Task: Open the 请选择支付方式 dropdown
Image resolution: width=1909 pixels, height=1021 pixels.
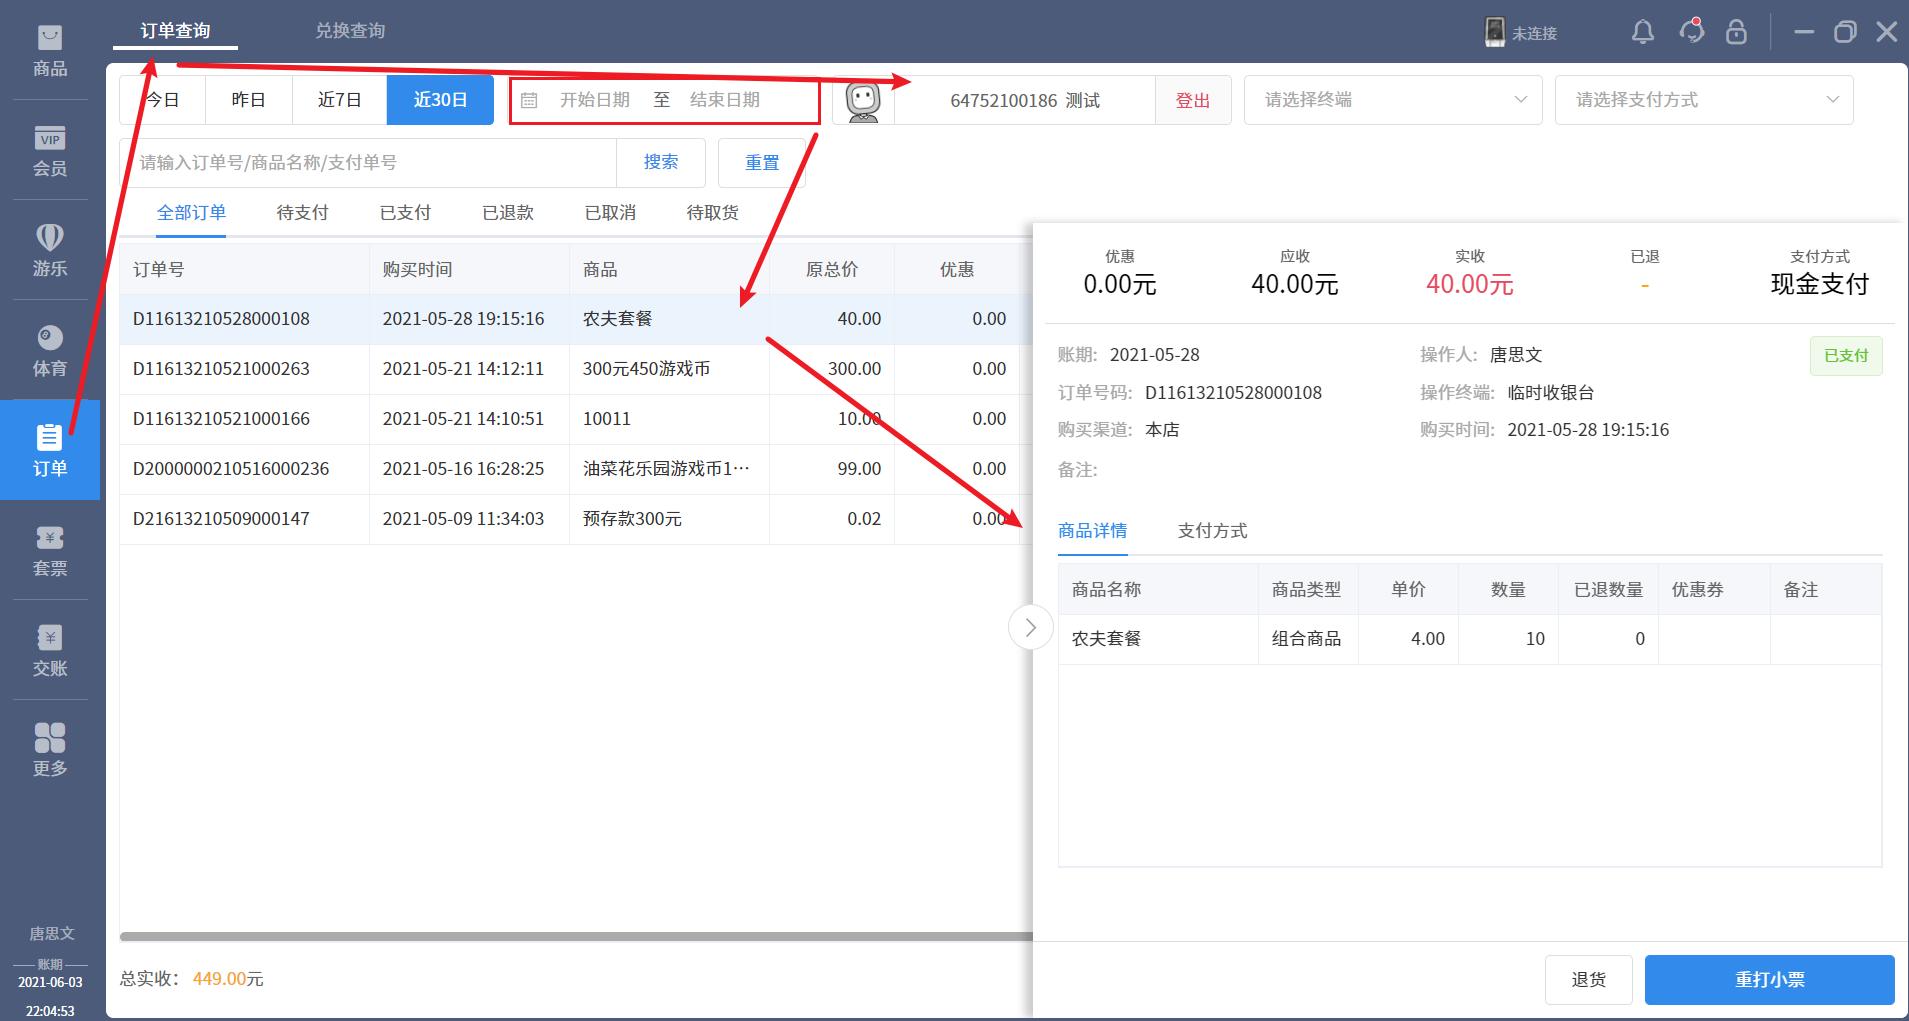Action: 1704,100
